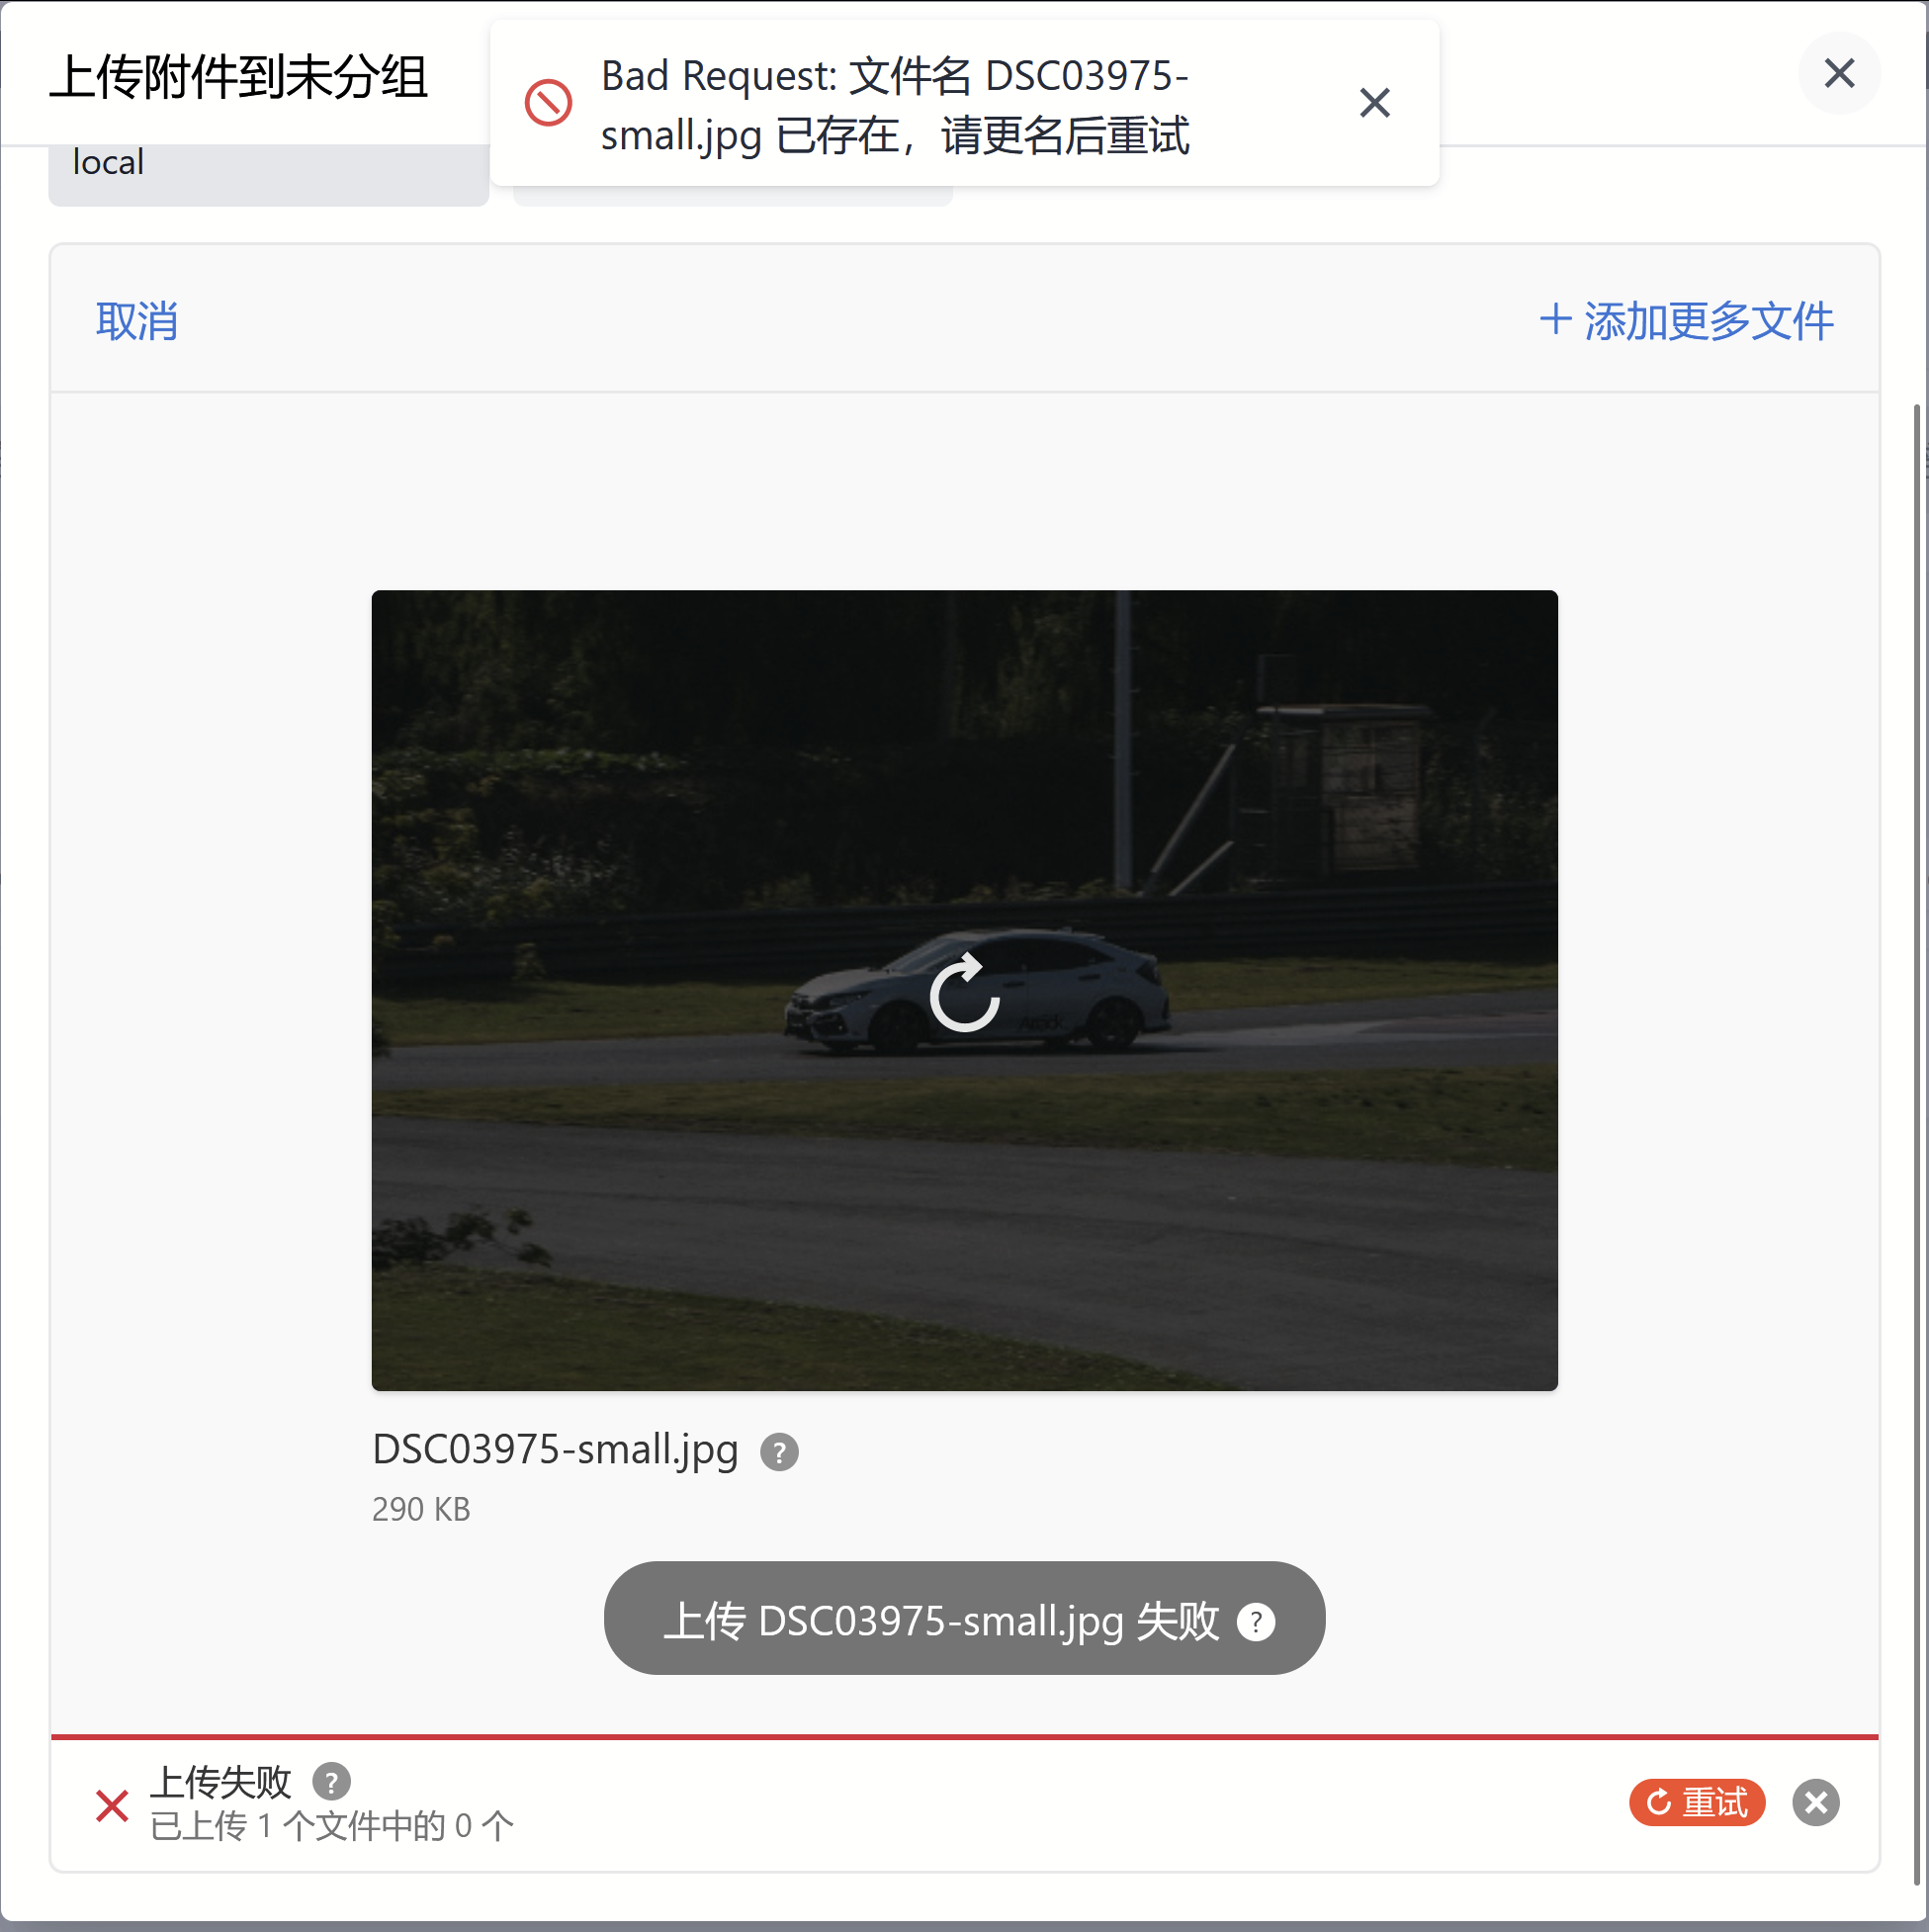Screen dimensions: 1929x1932
Task: Click the 取消 cancel link
Action: 137,321
